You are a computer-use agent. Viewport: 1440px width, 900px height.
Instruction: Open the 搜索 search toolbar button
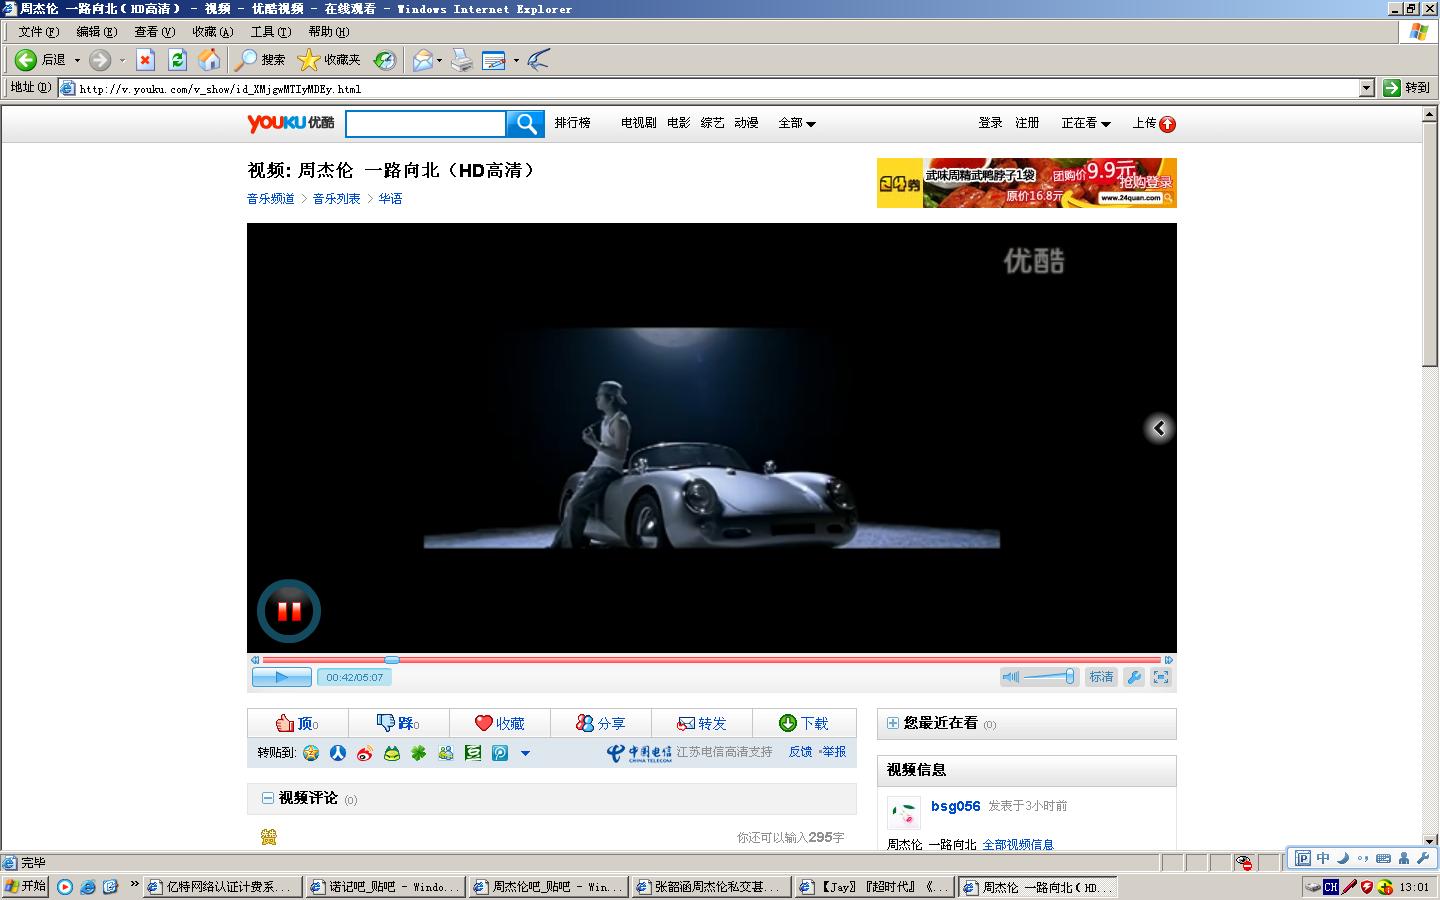(260, 60)
